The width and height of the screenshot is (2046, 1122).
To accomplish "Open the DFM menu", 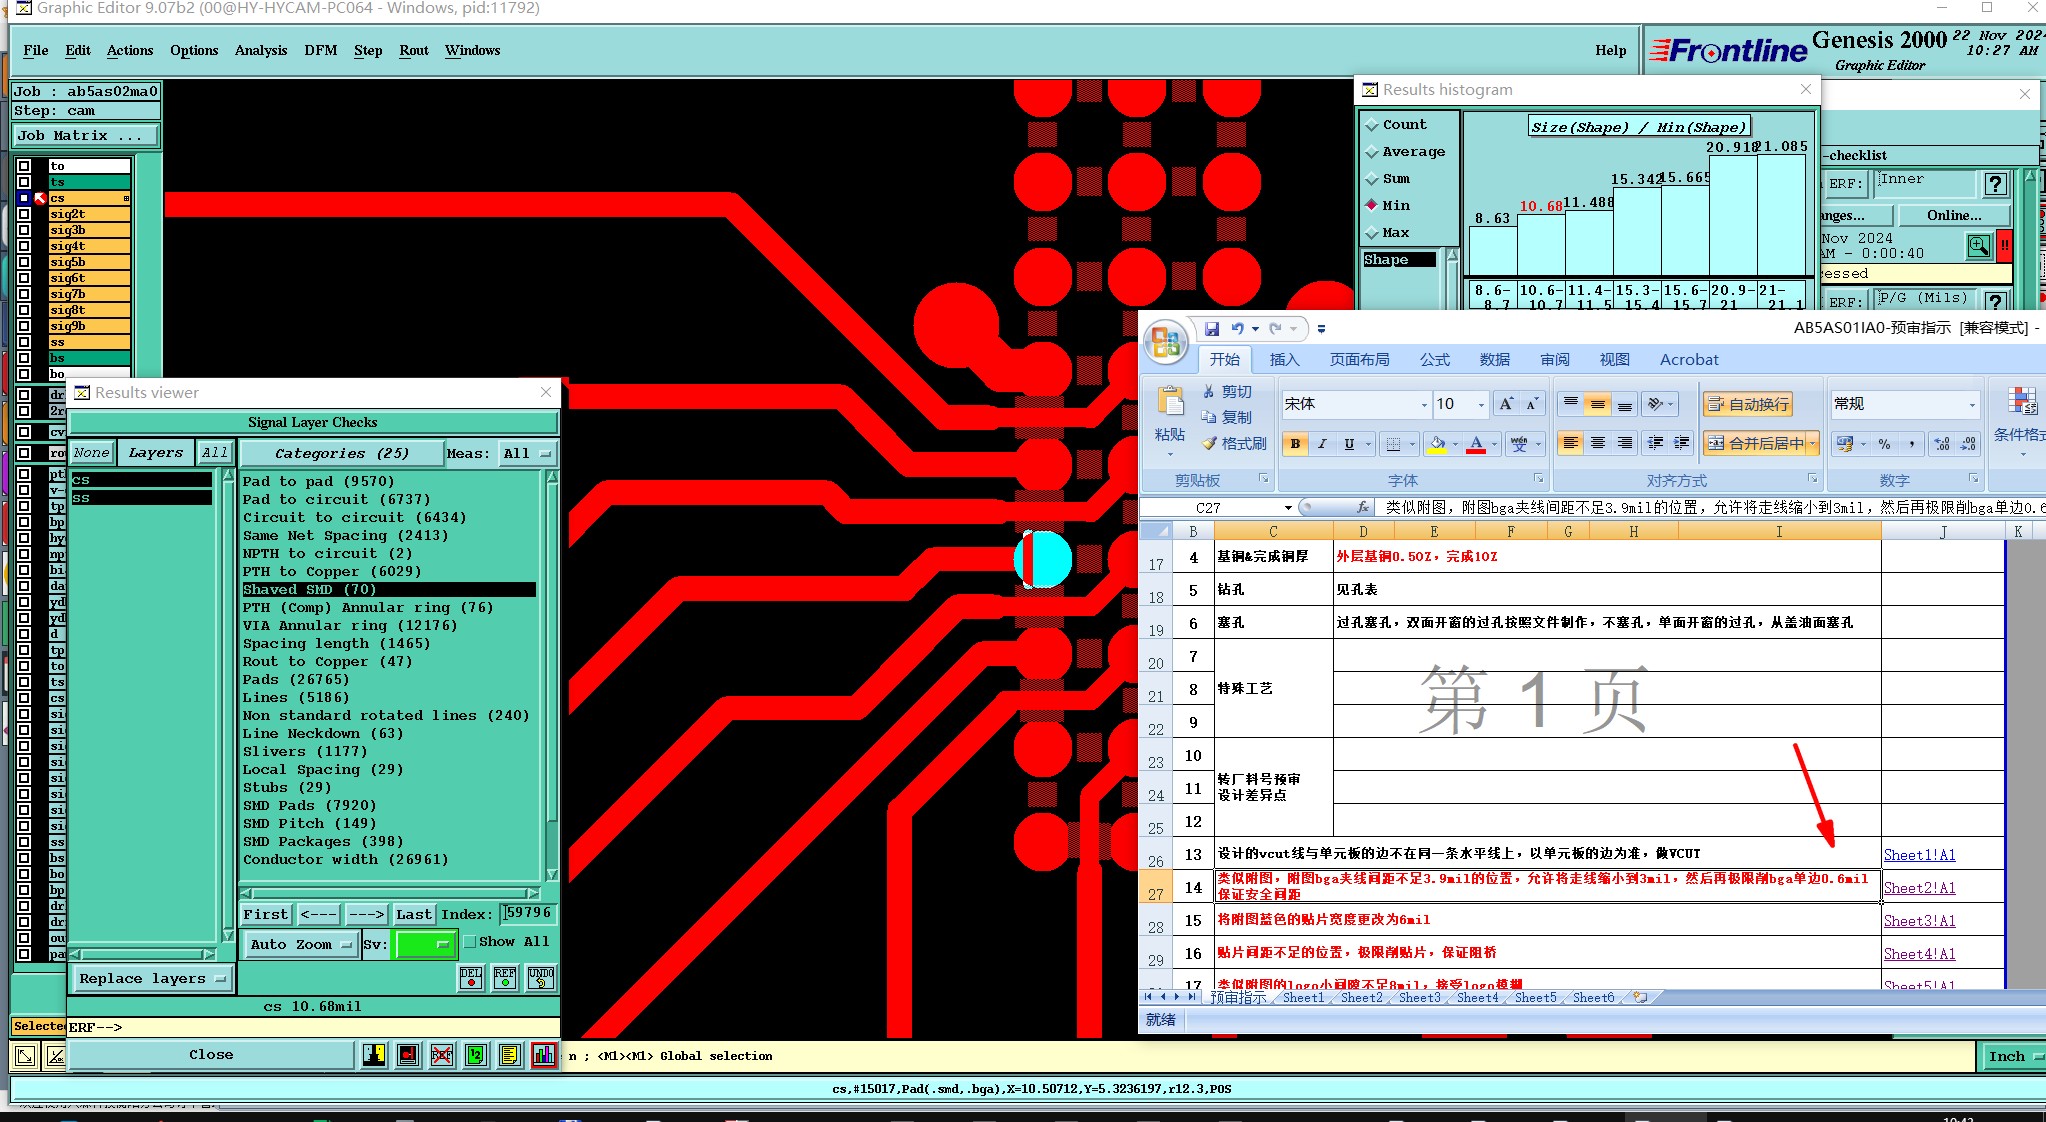I will [320, 51].
